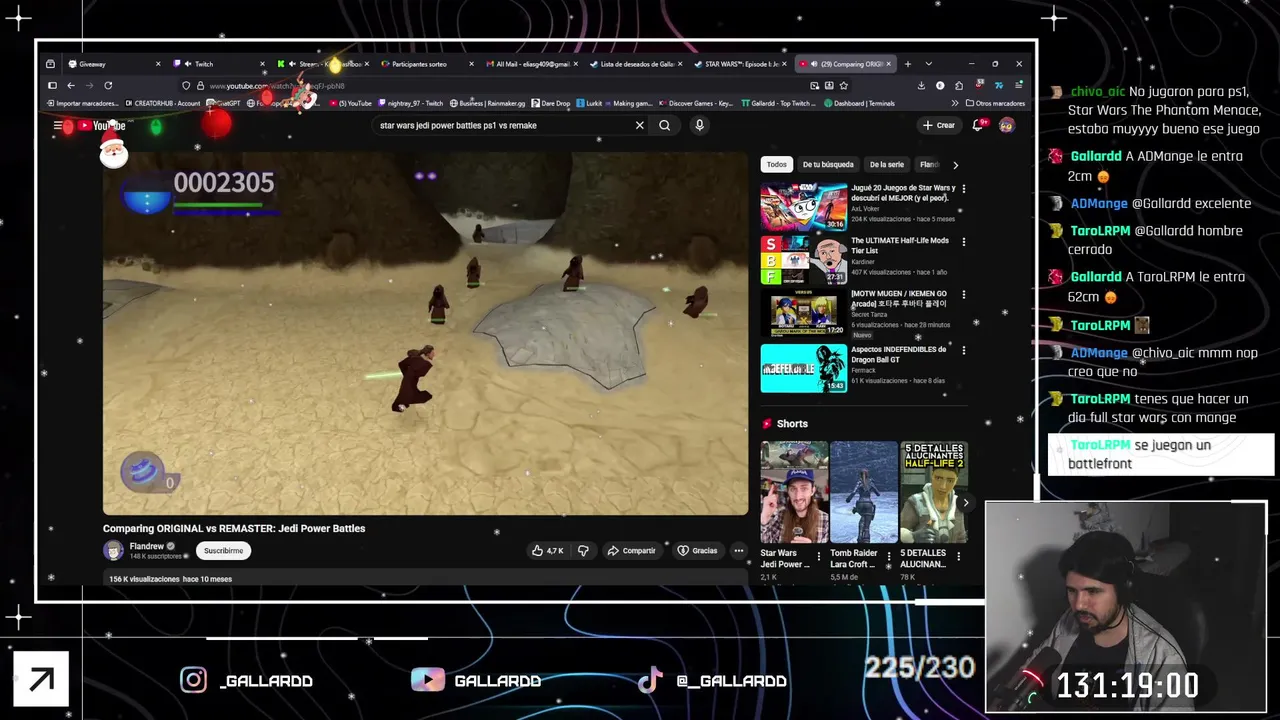Open options menu for Jugué 20 Juegos video

coord(964,189)
